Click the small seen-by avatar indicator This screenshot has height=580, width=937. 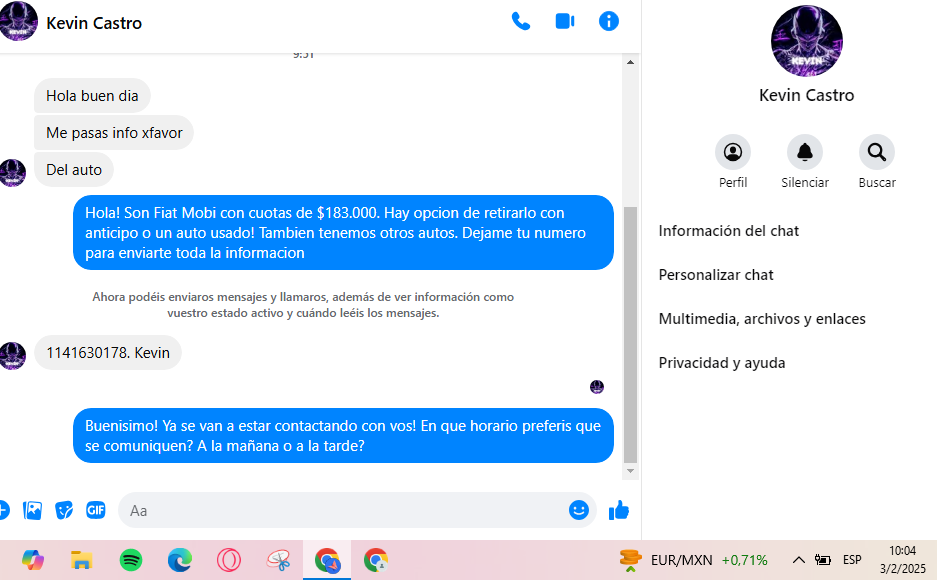pos(596,387)
